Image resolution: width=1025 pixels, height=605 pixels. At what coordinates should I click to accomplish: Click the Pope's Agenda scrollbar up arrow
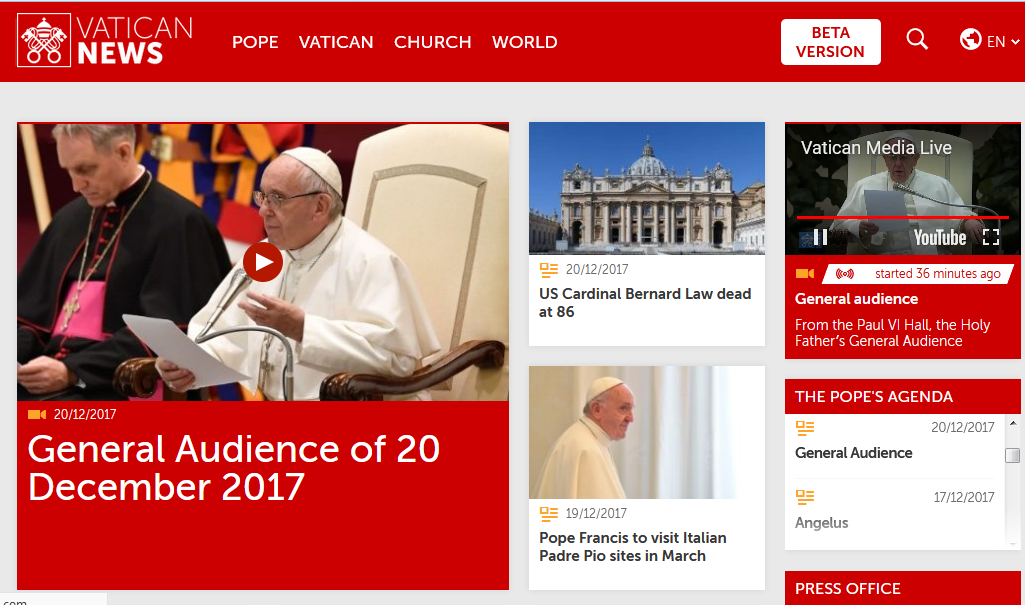tap(1012, 424)
